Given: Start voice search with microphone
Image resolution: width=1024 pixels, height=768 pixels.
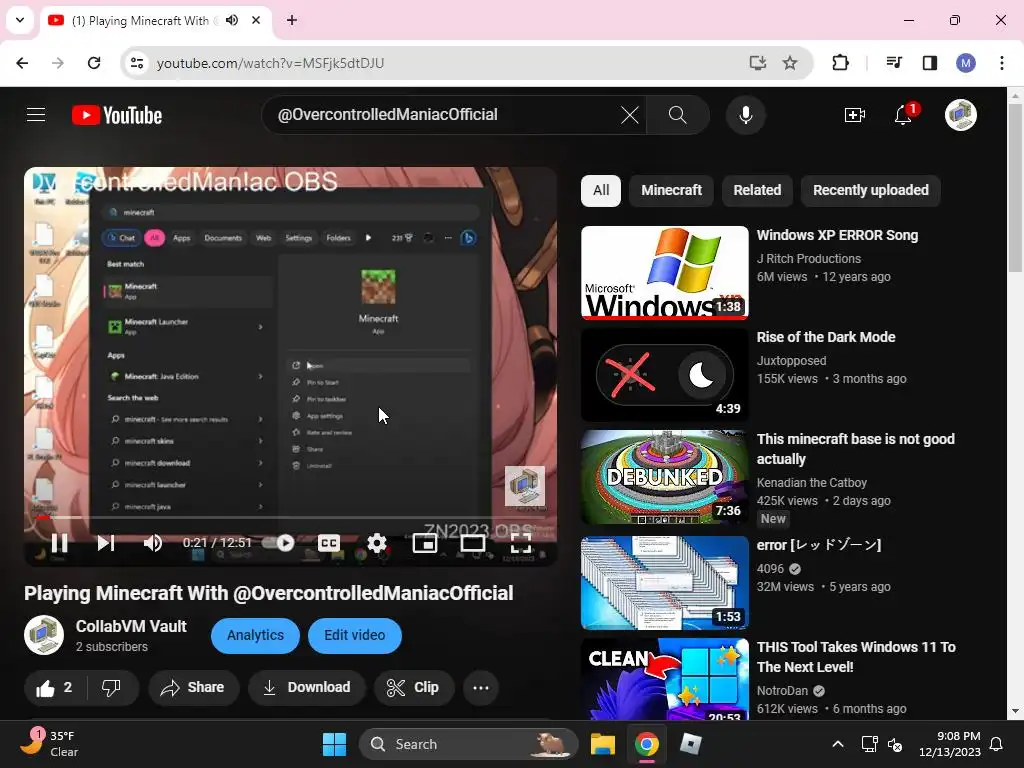Looking at the screenshot, I should coord(745,115).
